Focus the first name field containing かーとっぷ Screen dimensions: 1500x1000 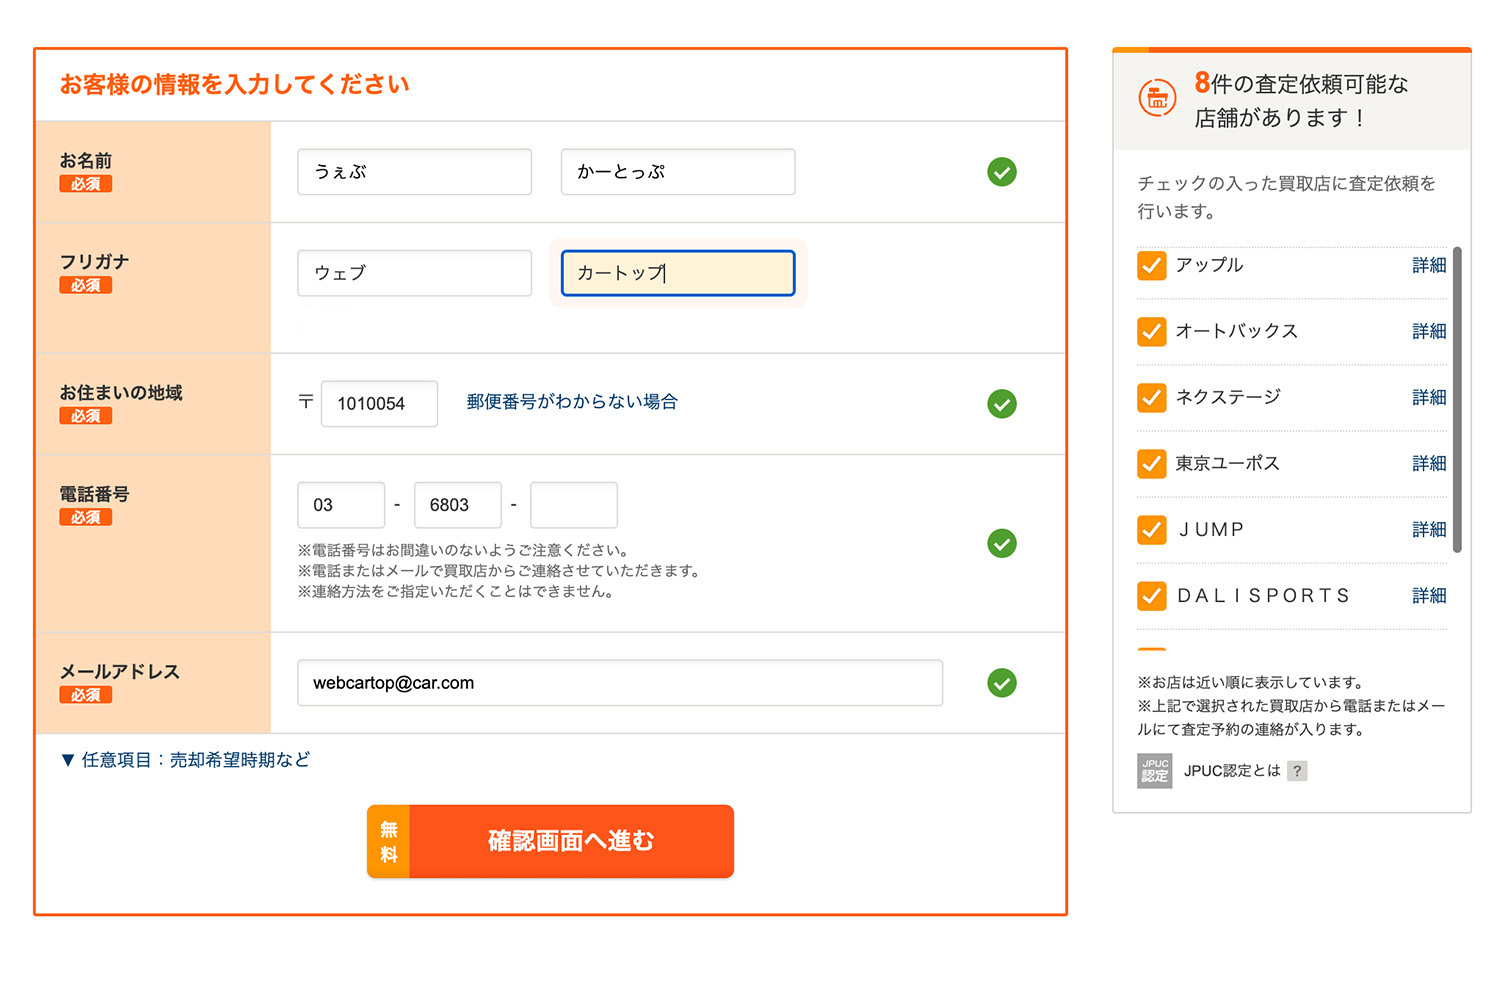click(x=678, y=172)
